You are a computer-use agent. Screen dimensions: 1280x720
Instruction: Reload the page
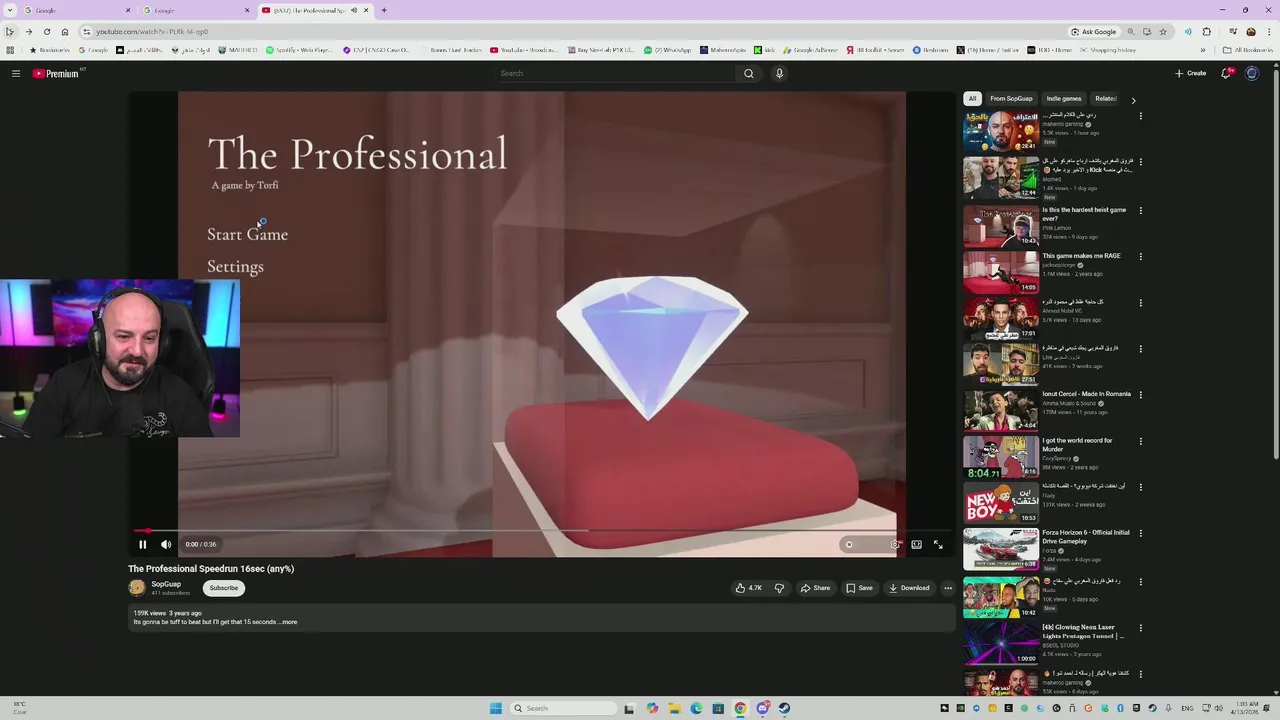point(46,32)
